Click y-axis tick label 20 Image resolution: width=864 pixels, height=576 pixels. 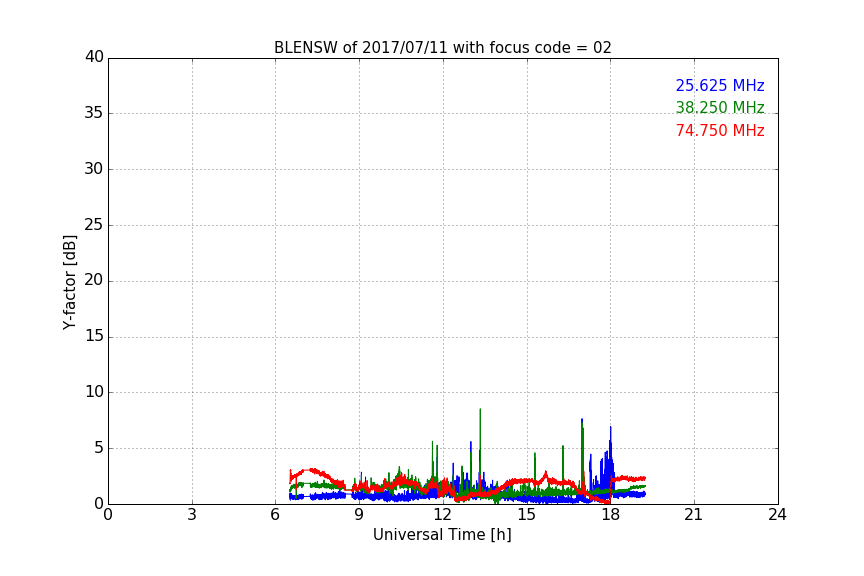click(x=94, y=280)
